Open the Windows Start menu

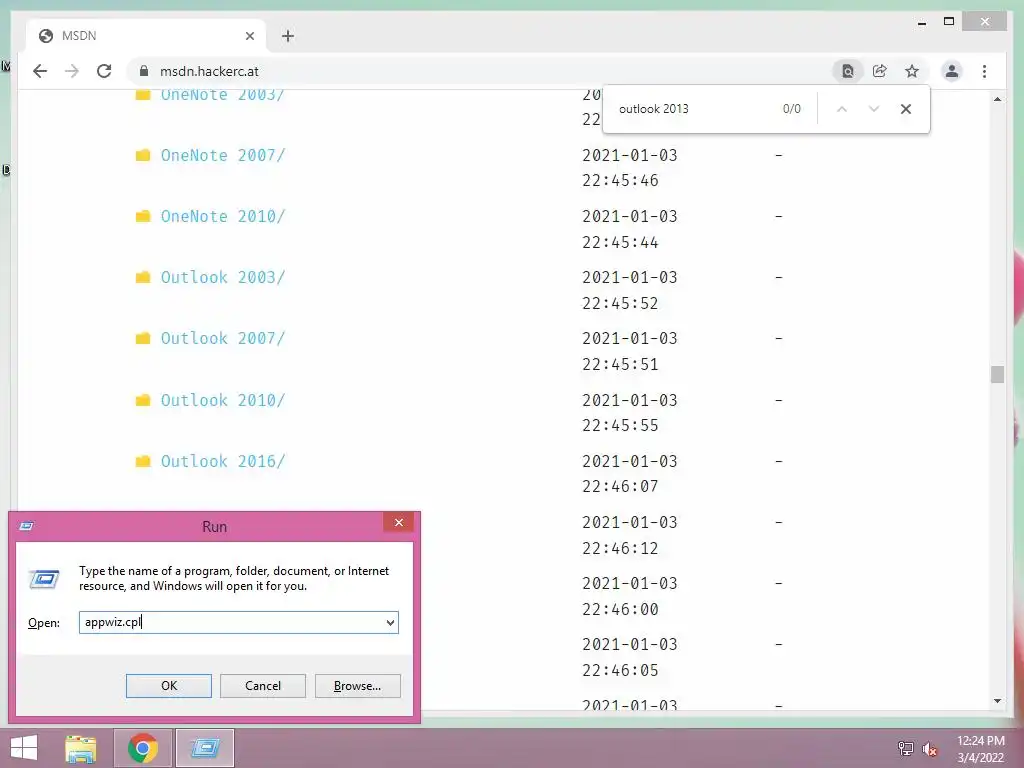[24, 748]
